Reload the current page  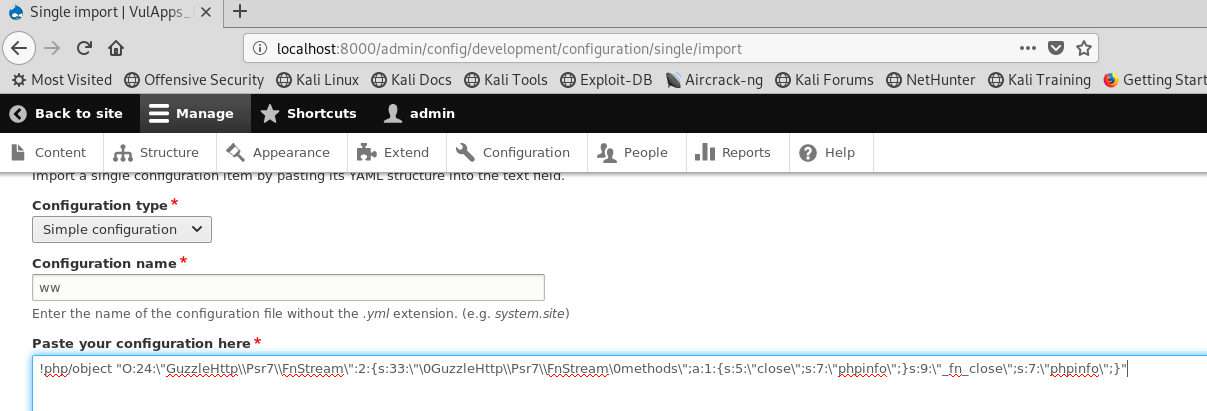point(85,47)
